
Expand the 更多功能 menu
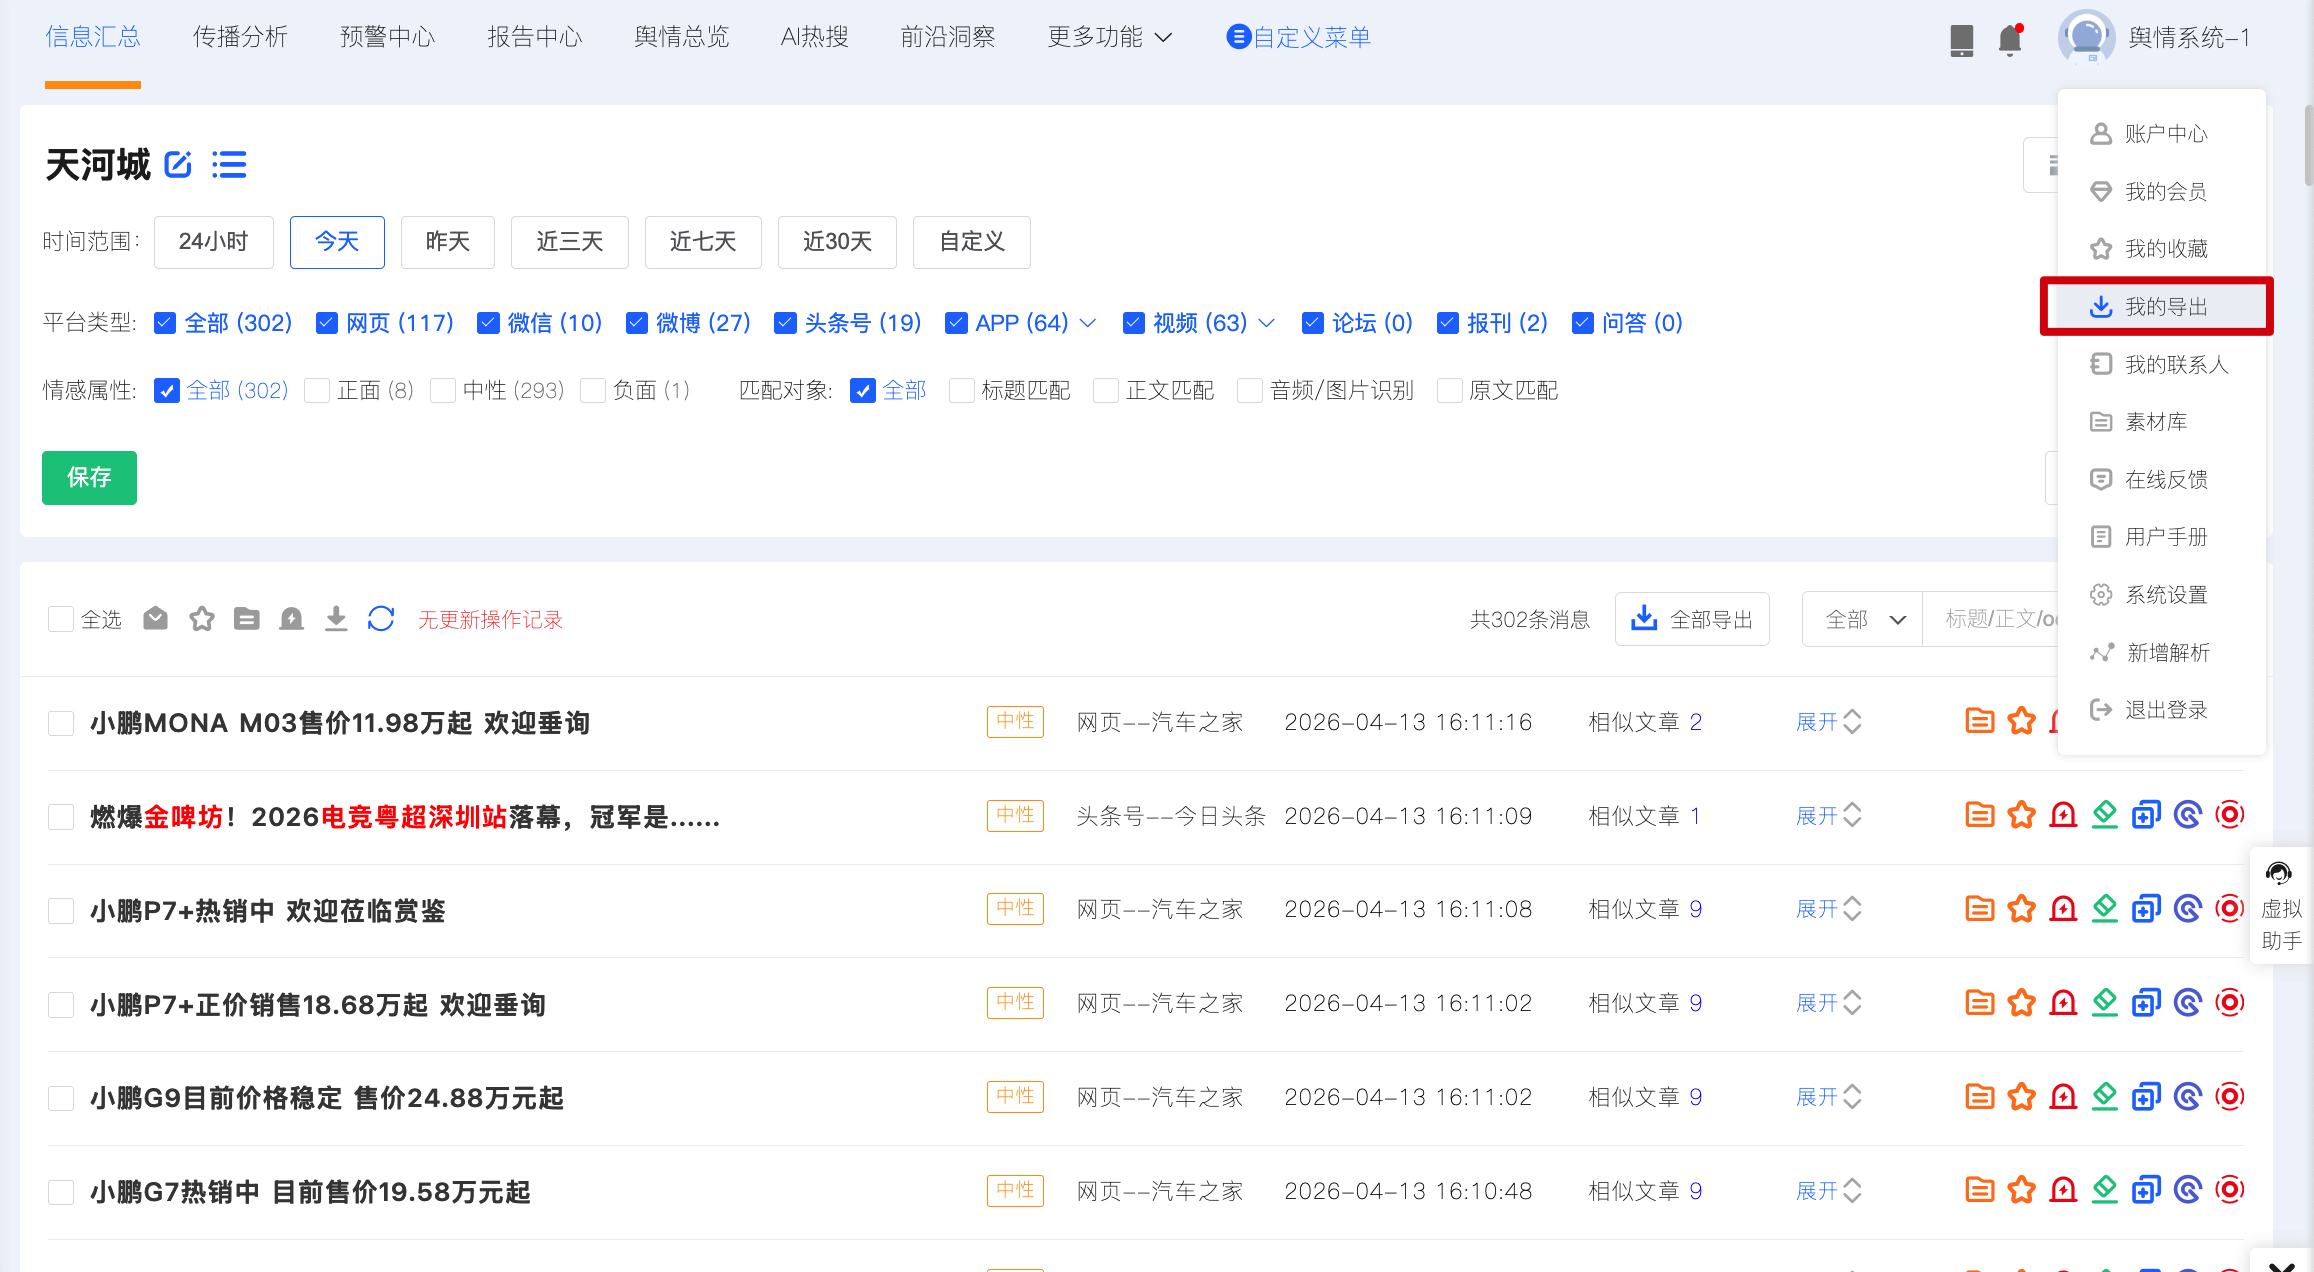coord(1108,37)
